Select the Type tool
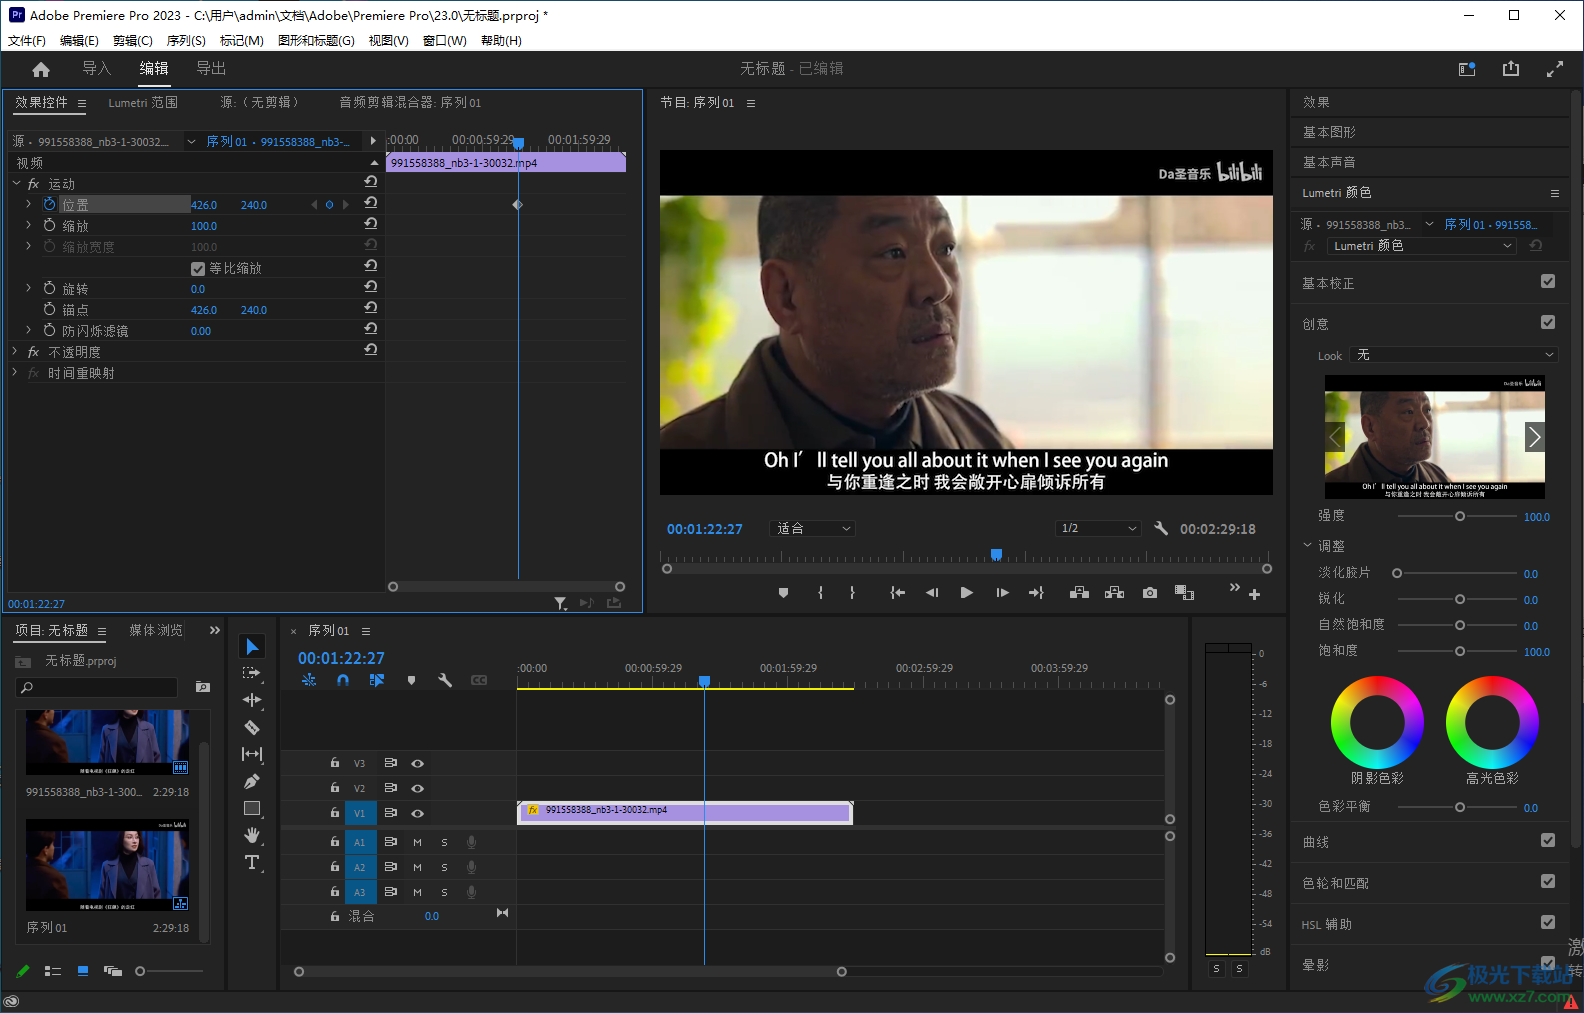 pyautogui.click(x=252, y=862)
